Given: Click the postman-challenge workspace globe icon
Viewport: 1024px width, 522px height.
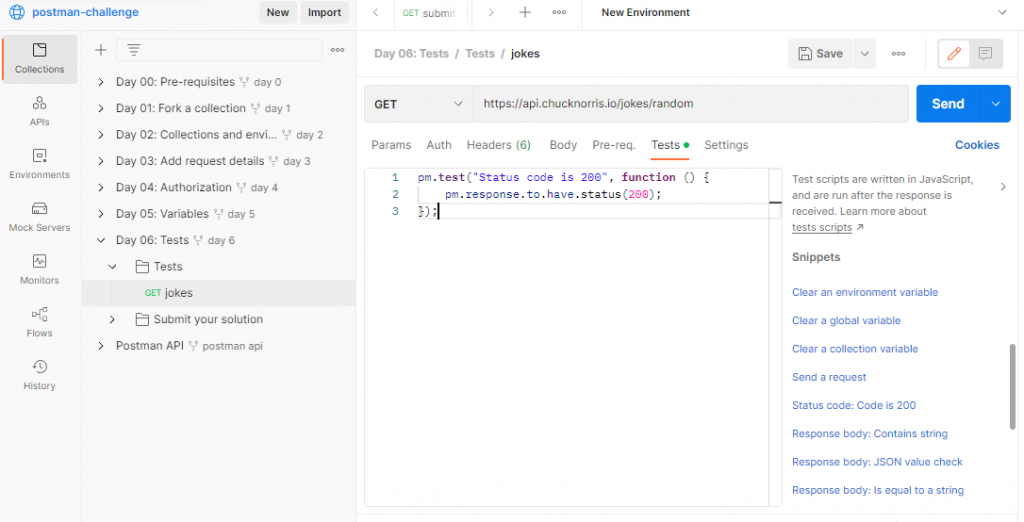Looking at the screenshot, I should coord(16,12).
